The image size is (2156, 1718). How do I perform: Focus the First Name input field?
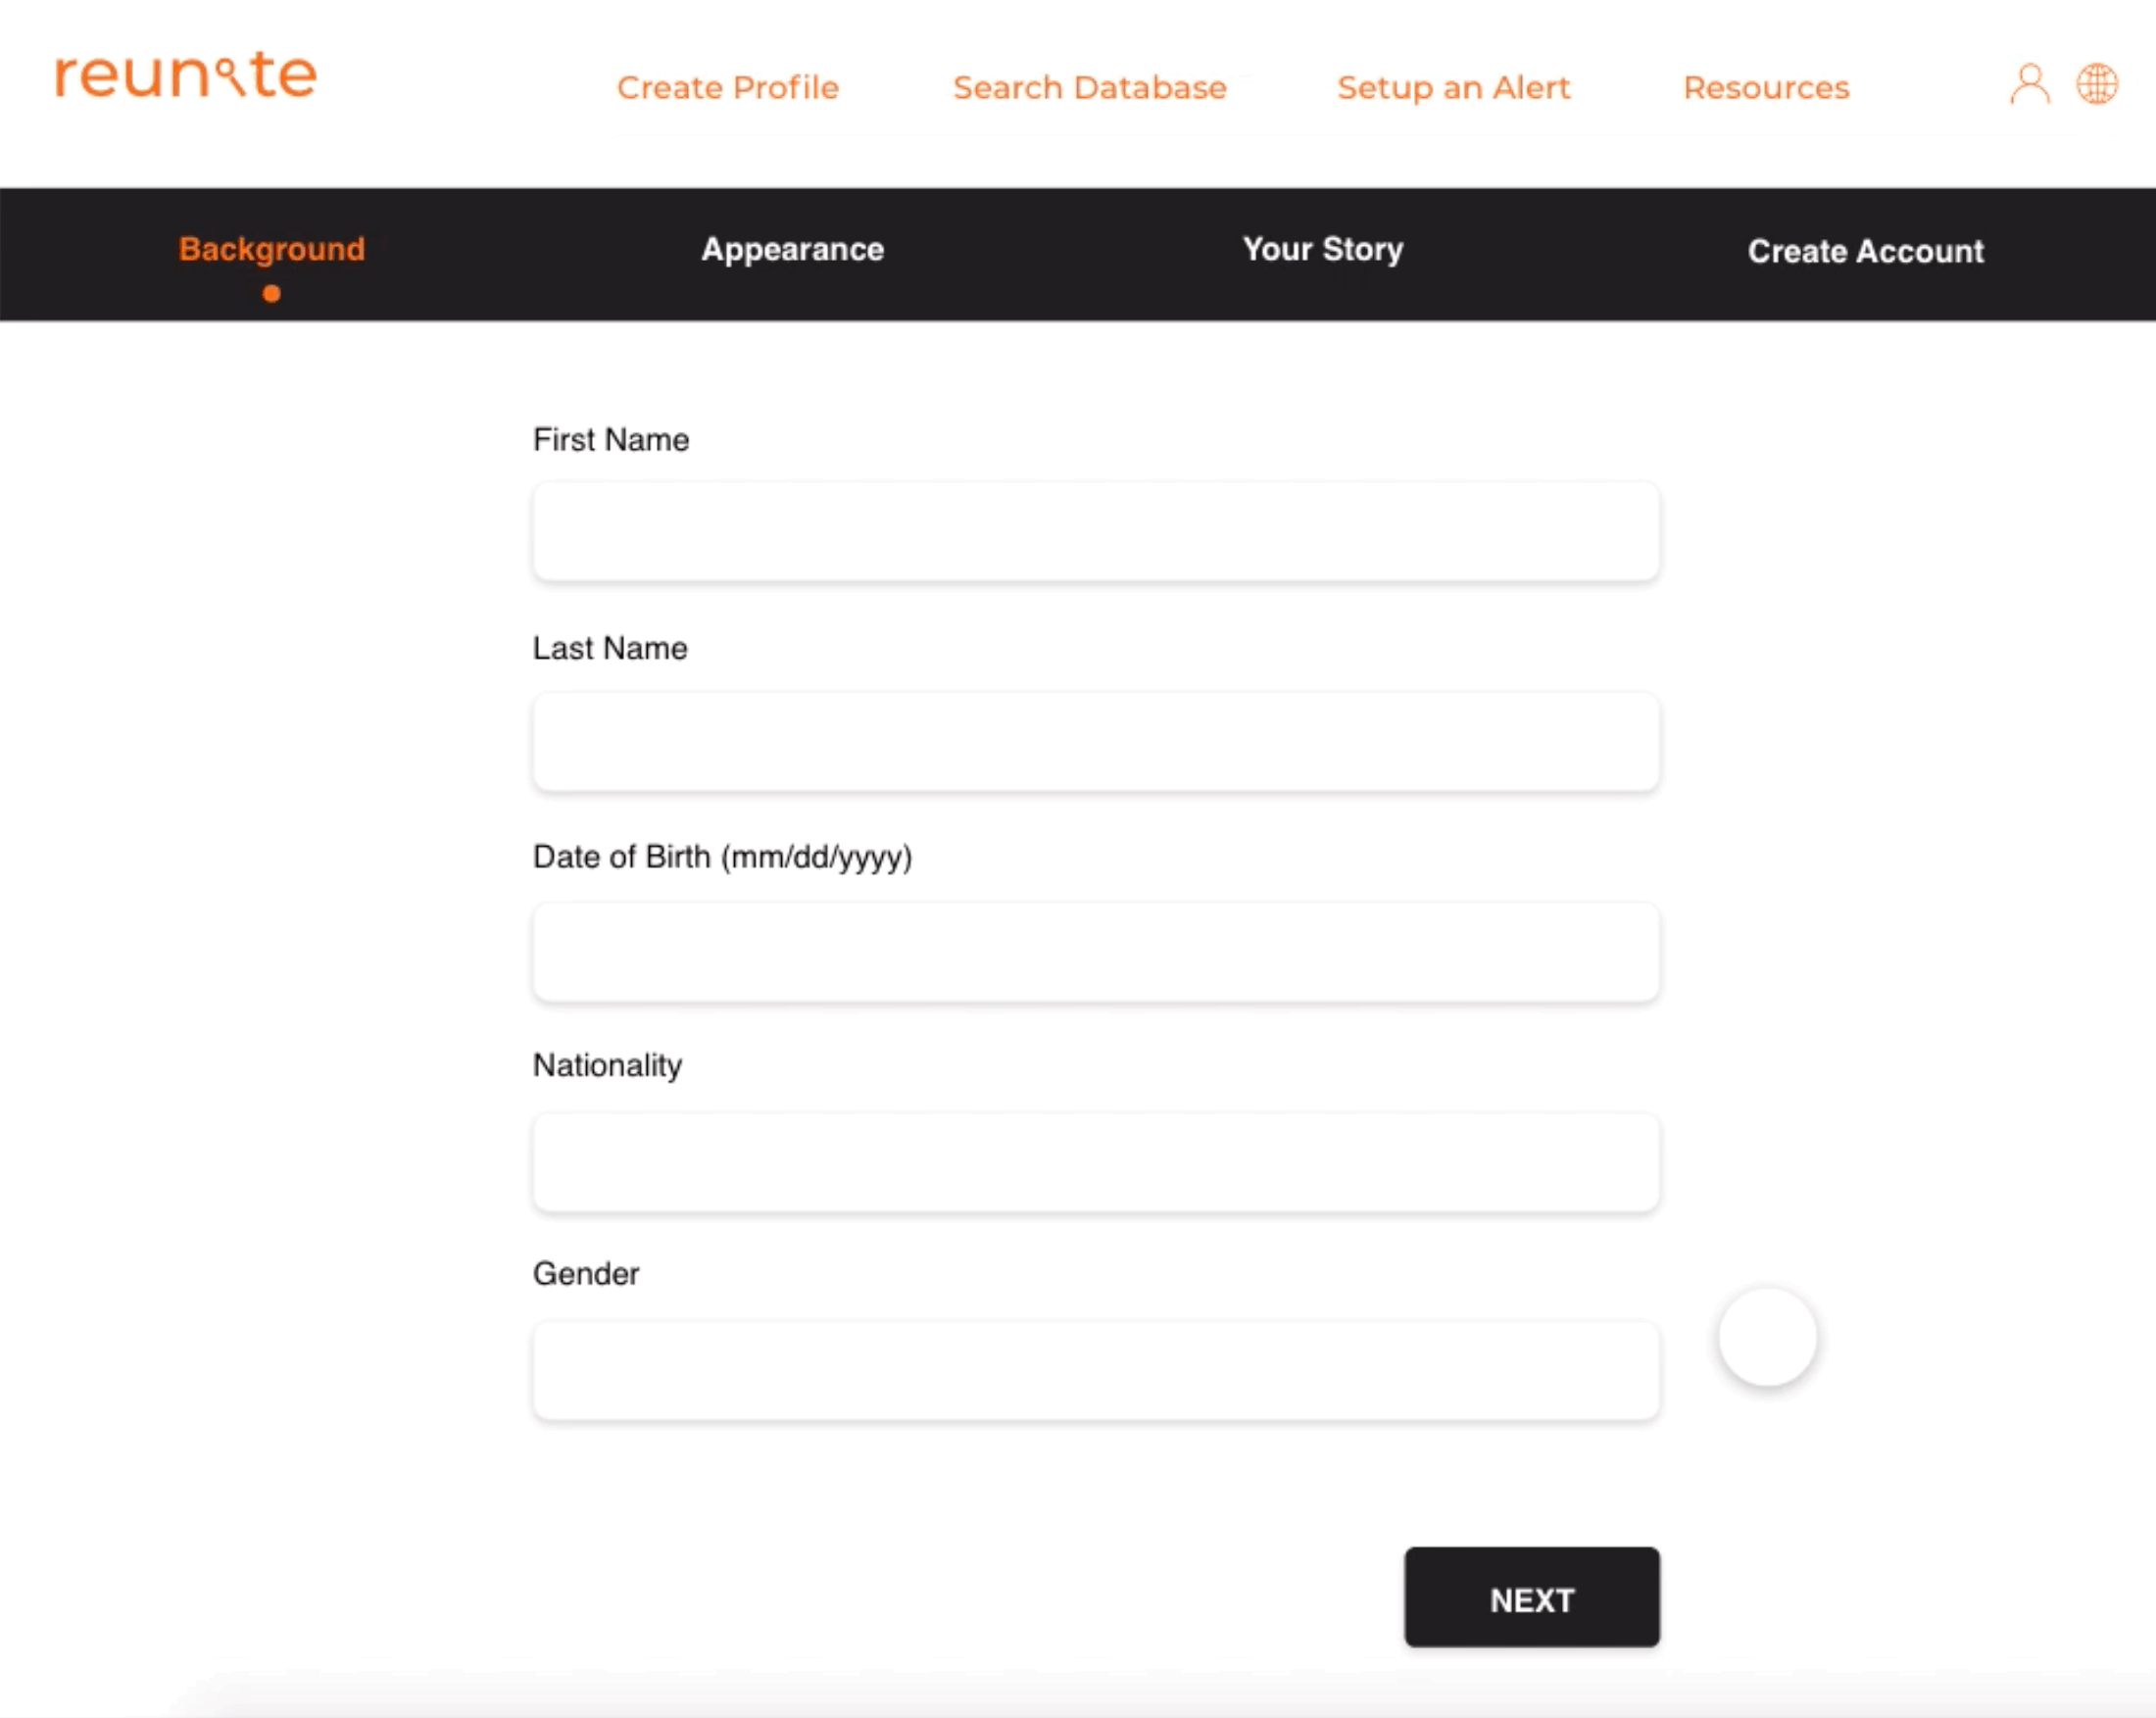click(x=1095, y=531)
